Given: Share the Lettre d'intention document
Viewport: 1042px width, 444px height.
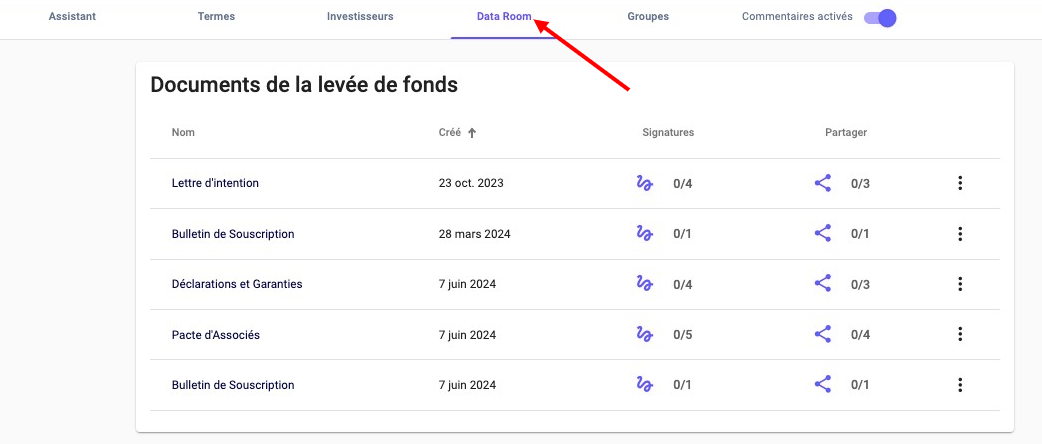Looking at the screenshot, I should [x=823, y=183].
